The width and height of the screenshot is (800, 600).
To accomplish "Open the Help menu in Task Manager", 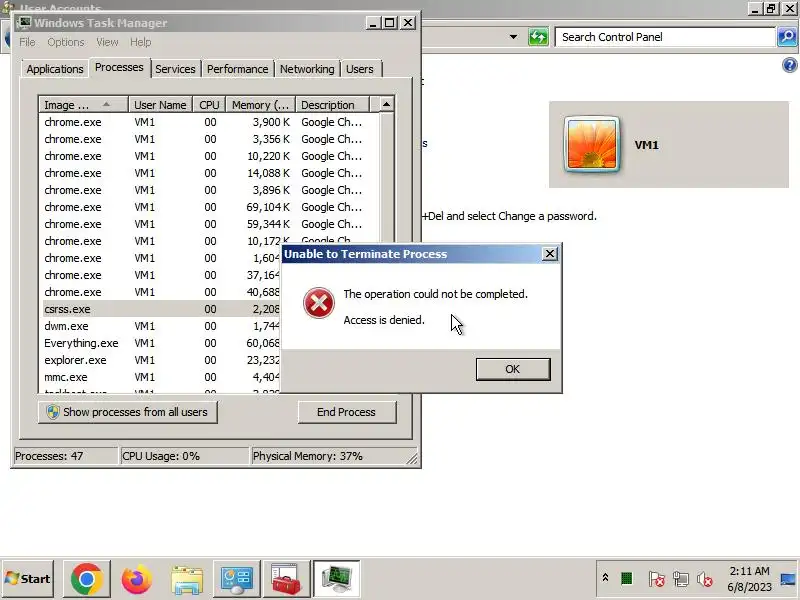I will click(140, 42).
